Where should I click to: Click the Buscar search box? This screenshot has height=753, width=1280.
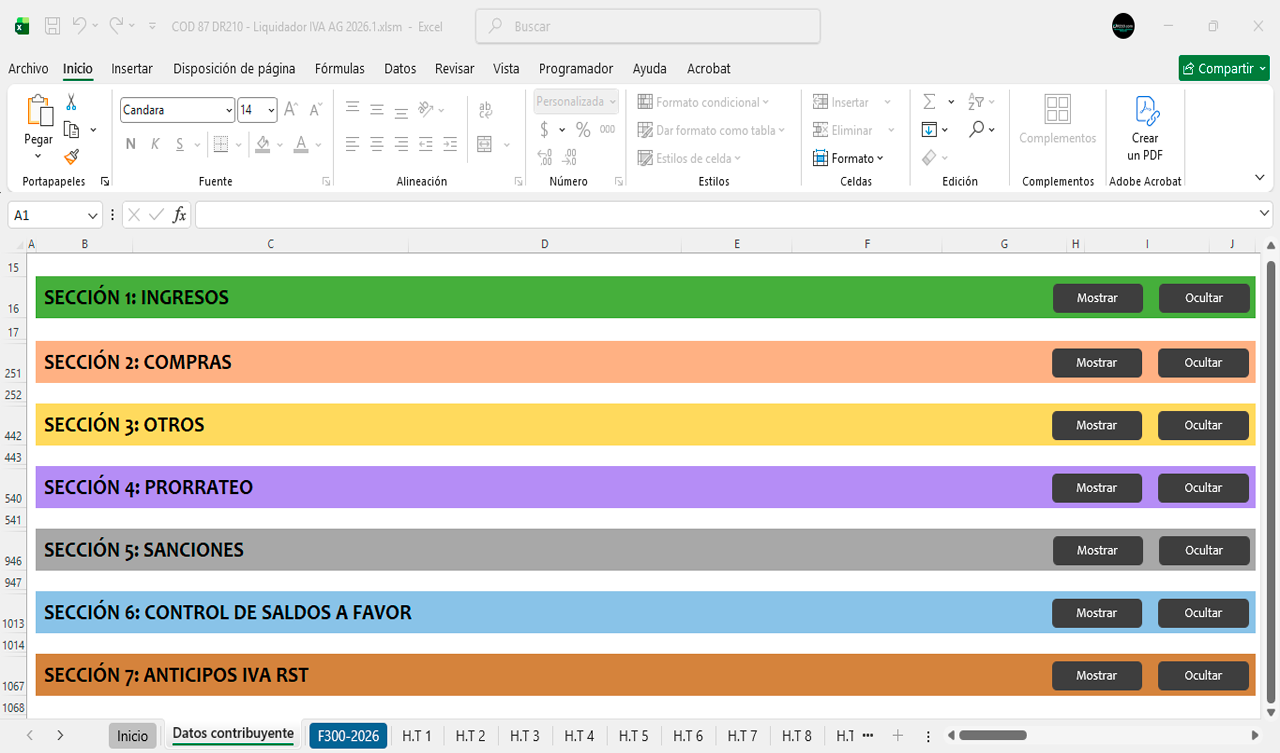pos(648,27)
